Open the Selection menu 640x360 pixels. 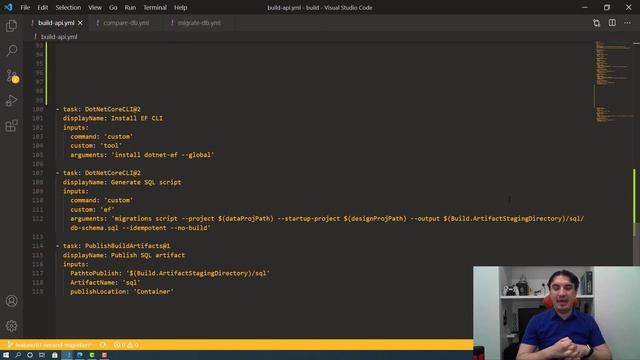point(68,7)
